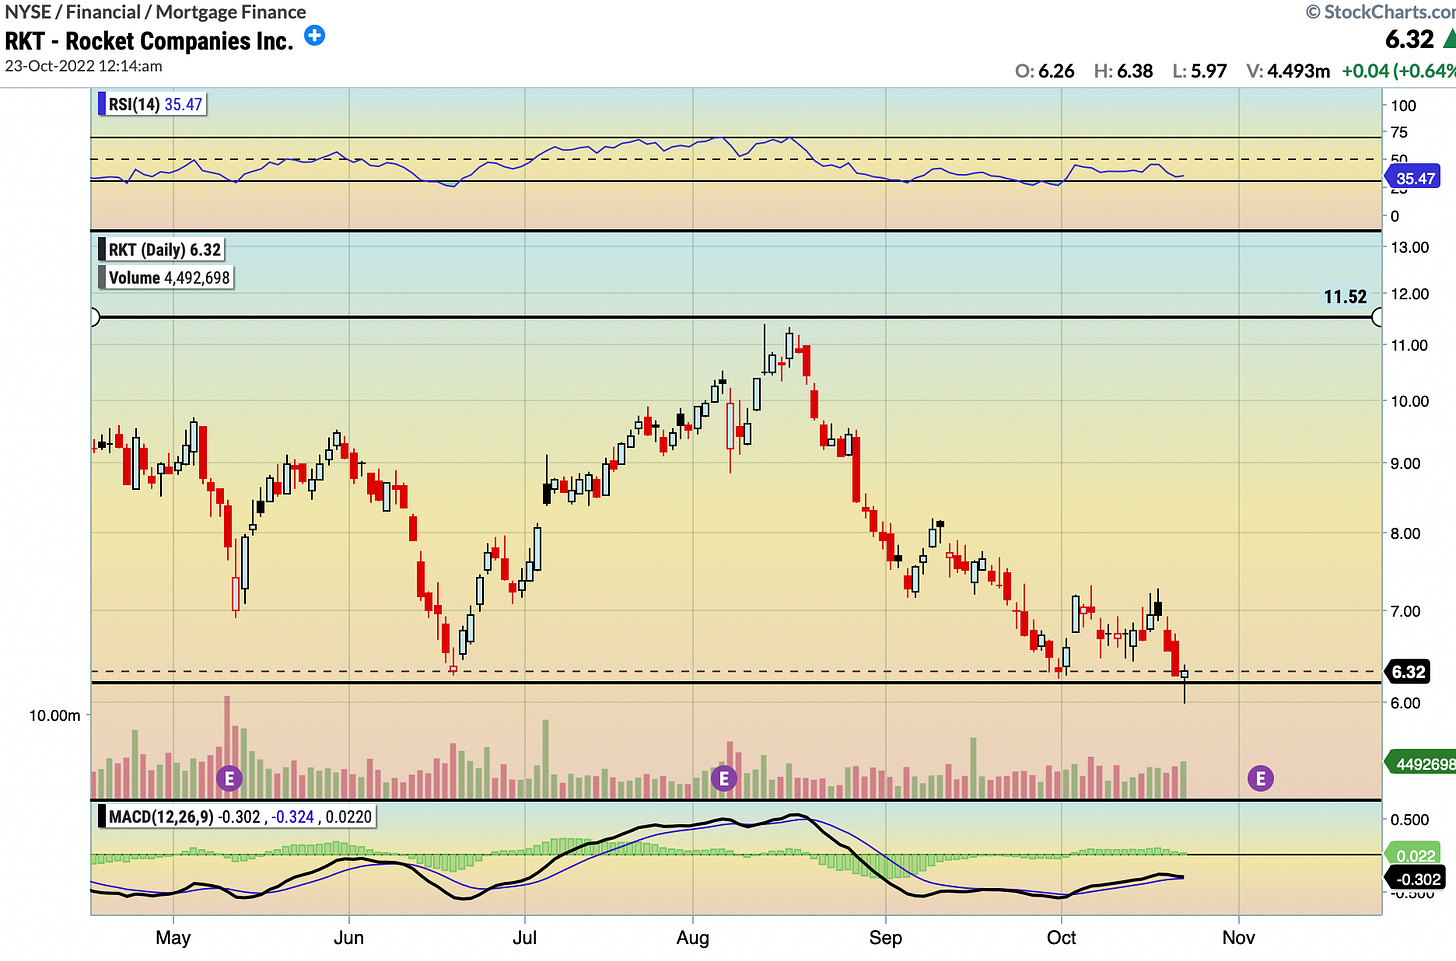Viewport: 1456px width, 961px height.
Task: Click the 12.00 price axis label
Action: pos(1409,294)
